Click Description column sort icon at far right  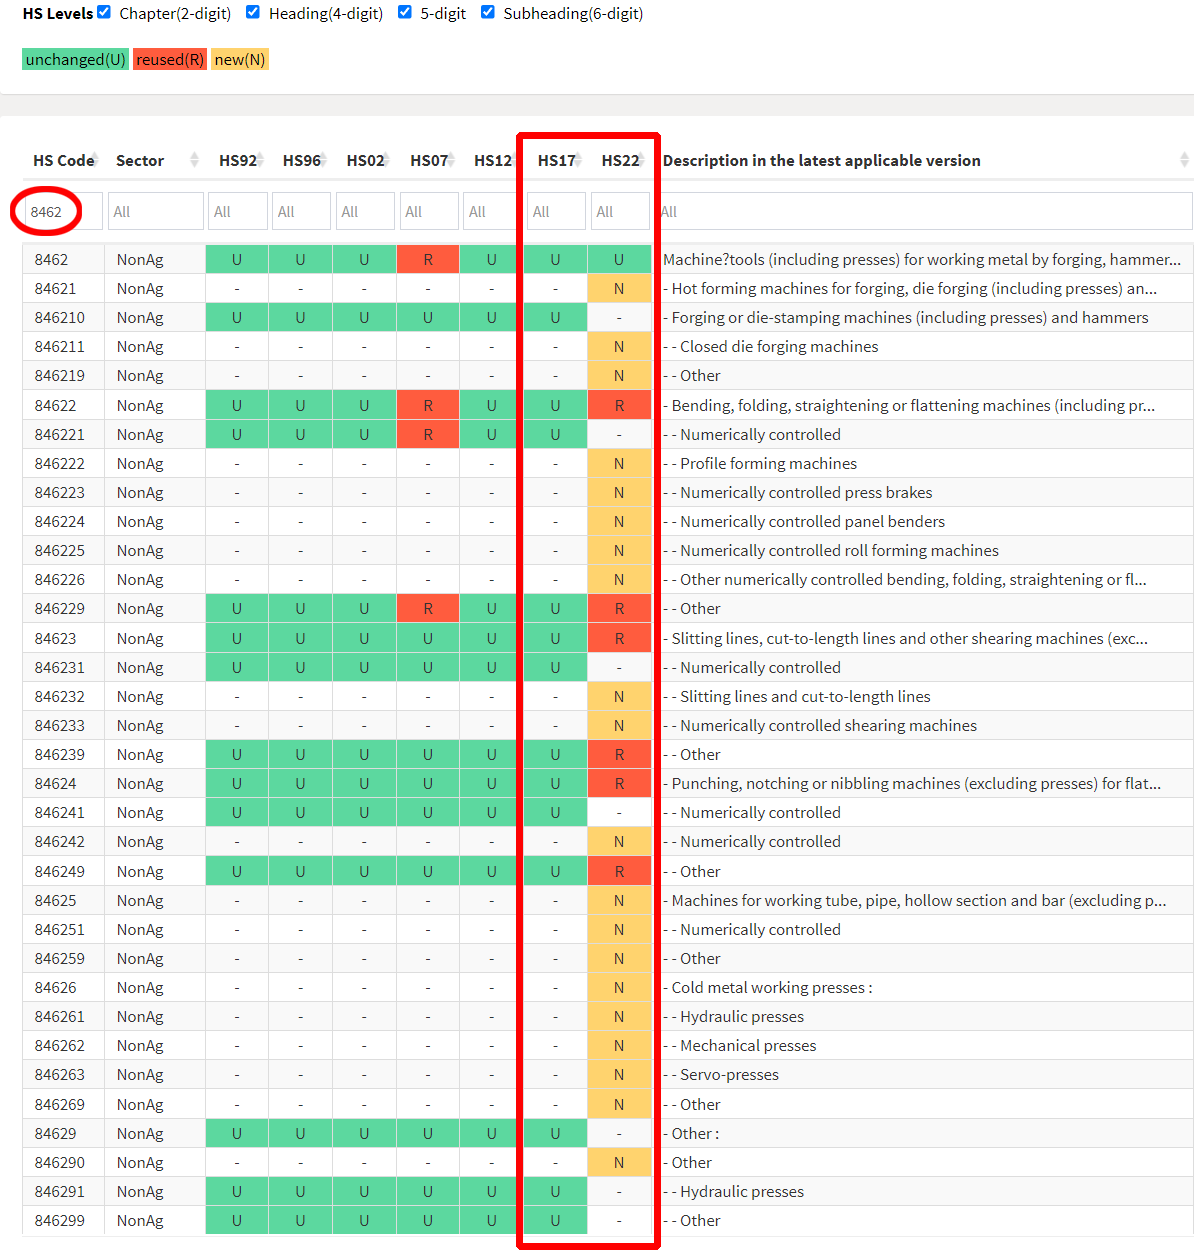[x=1184, y=160]
